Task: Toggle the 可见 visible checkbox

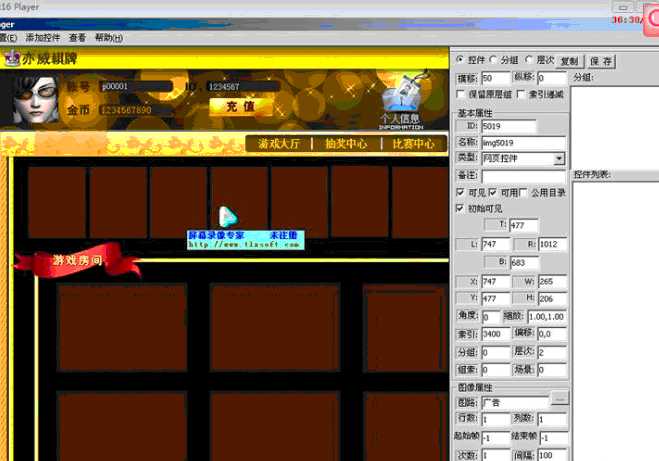Action: 460,192
